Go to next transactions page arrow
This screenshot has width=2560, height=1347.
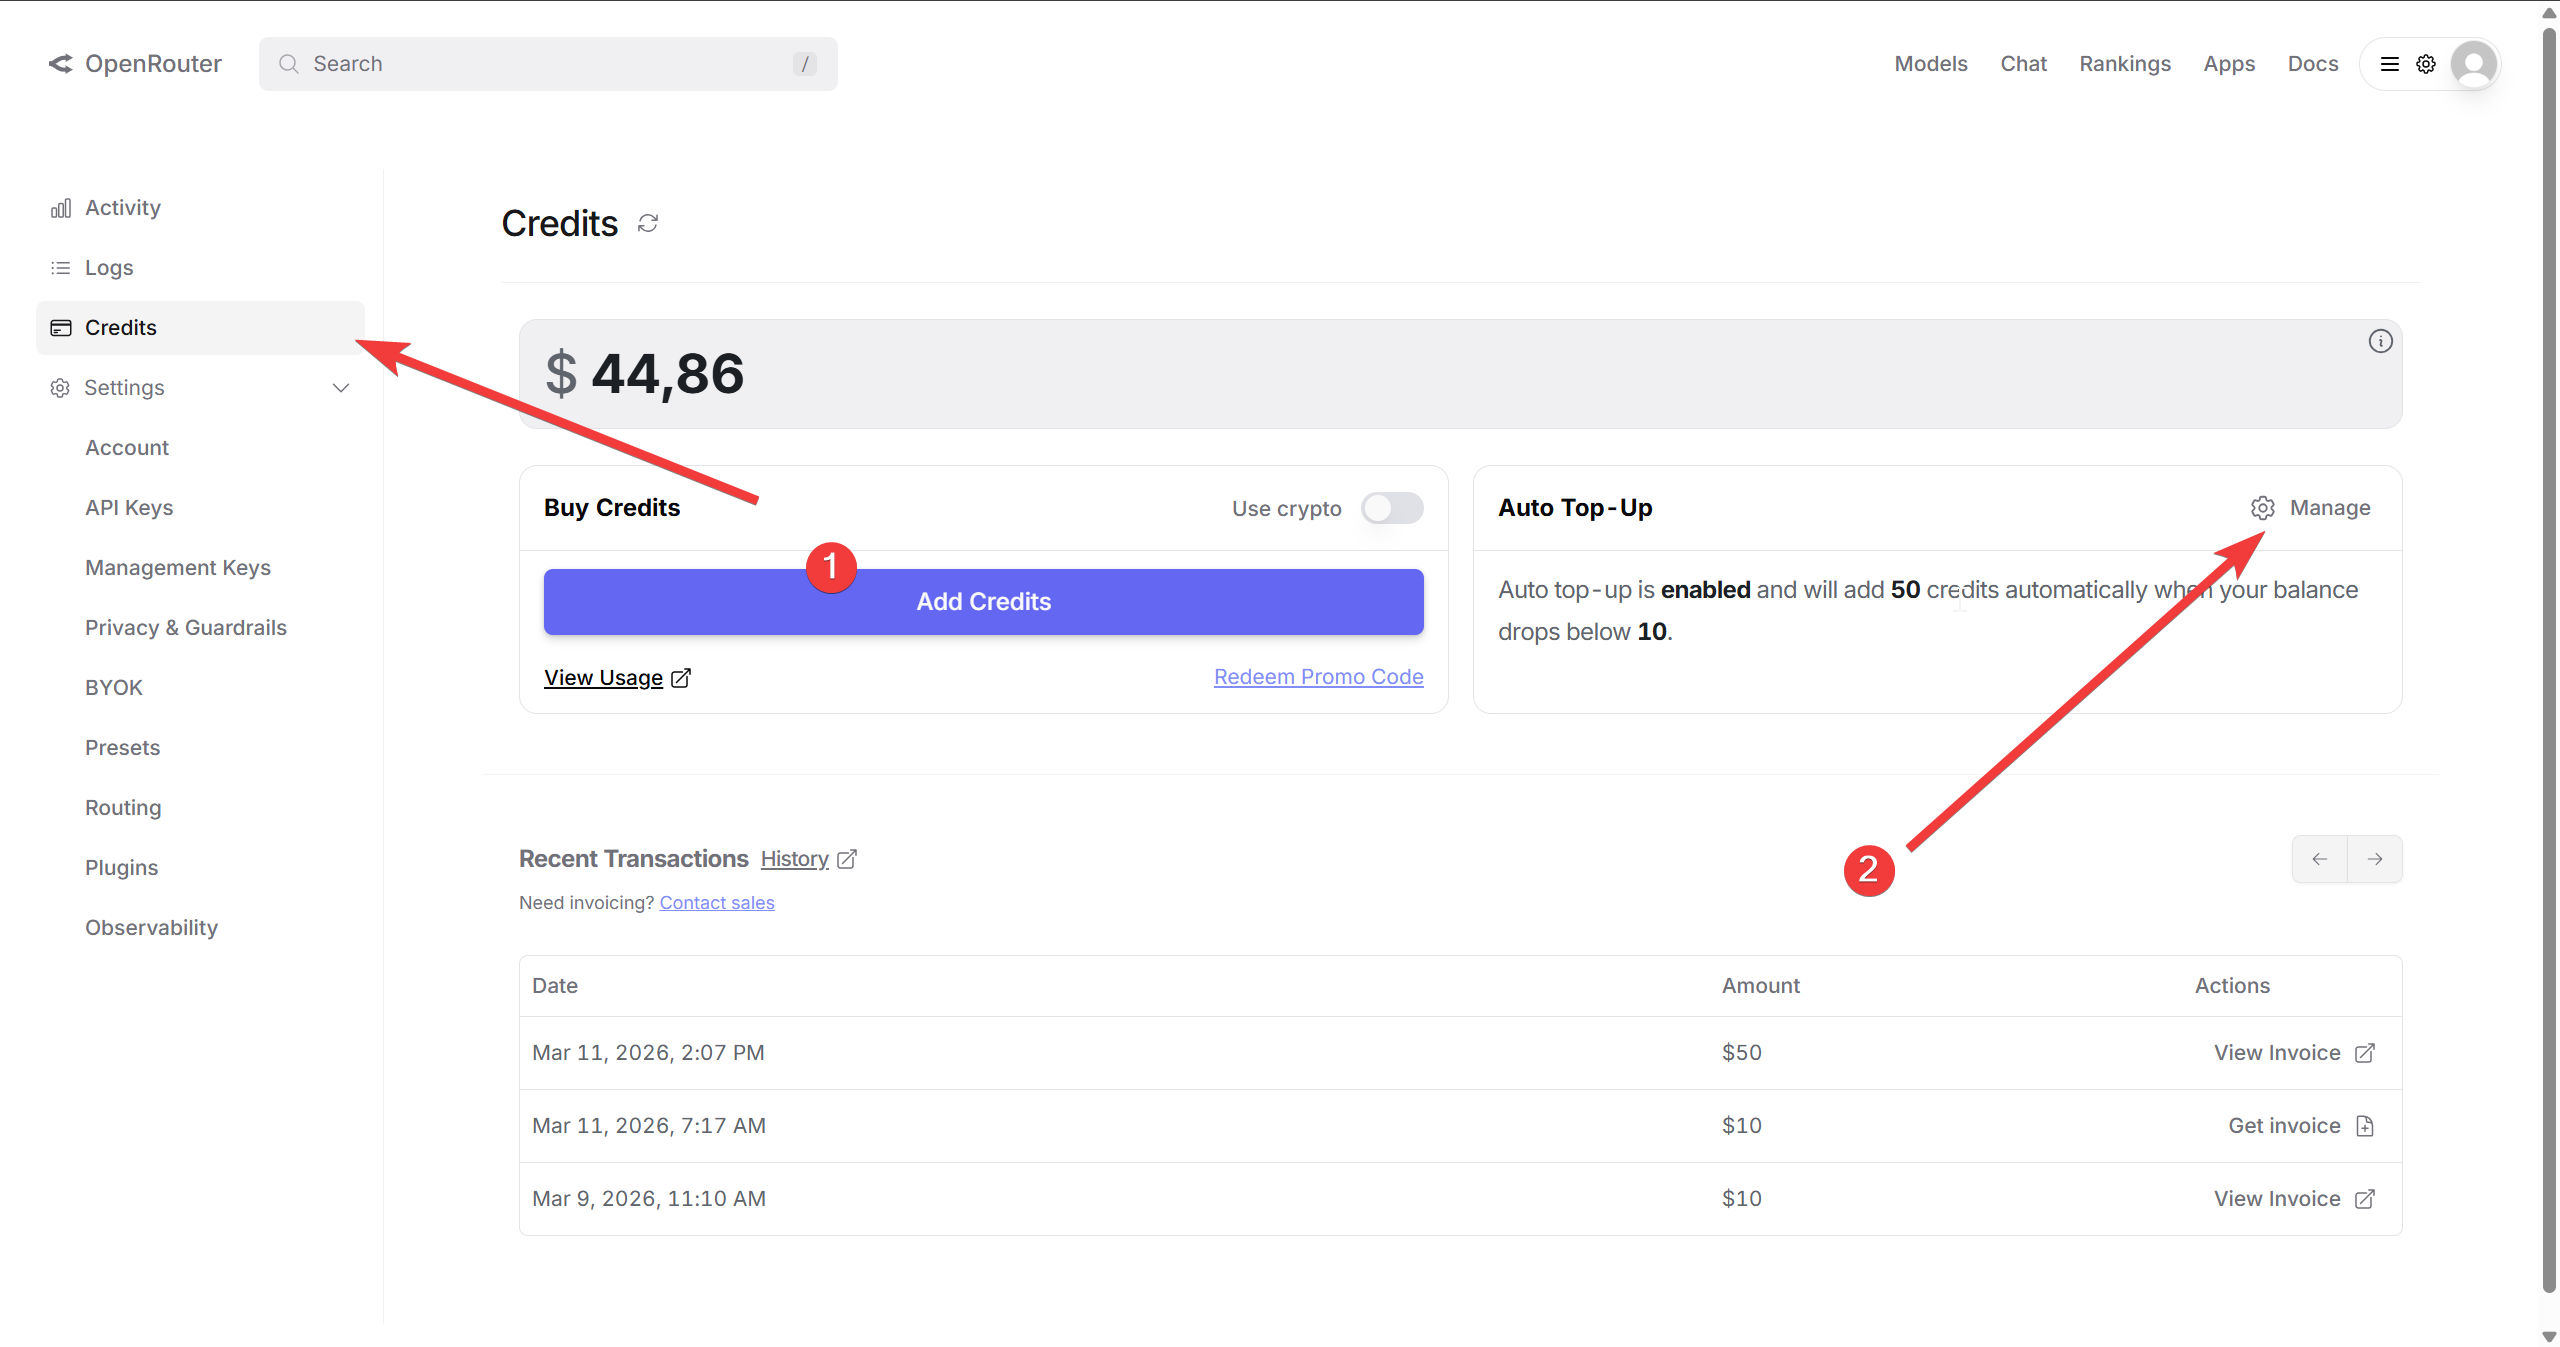pyautogui.click(x=2375, y=859)
